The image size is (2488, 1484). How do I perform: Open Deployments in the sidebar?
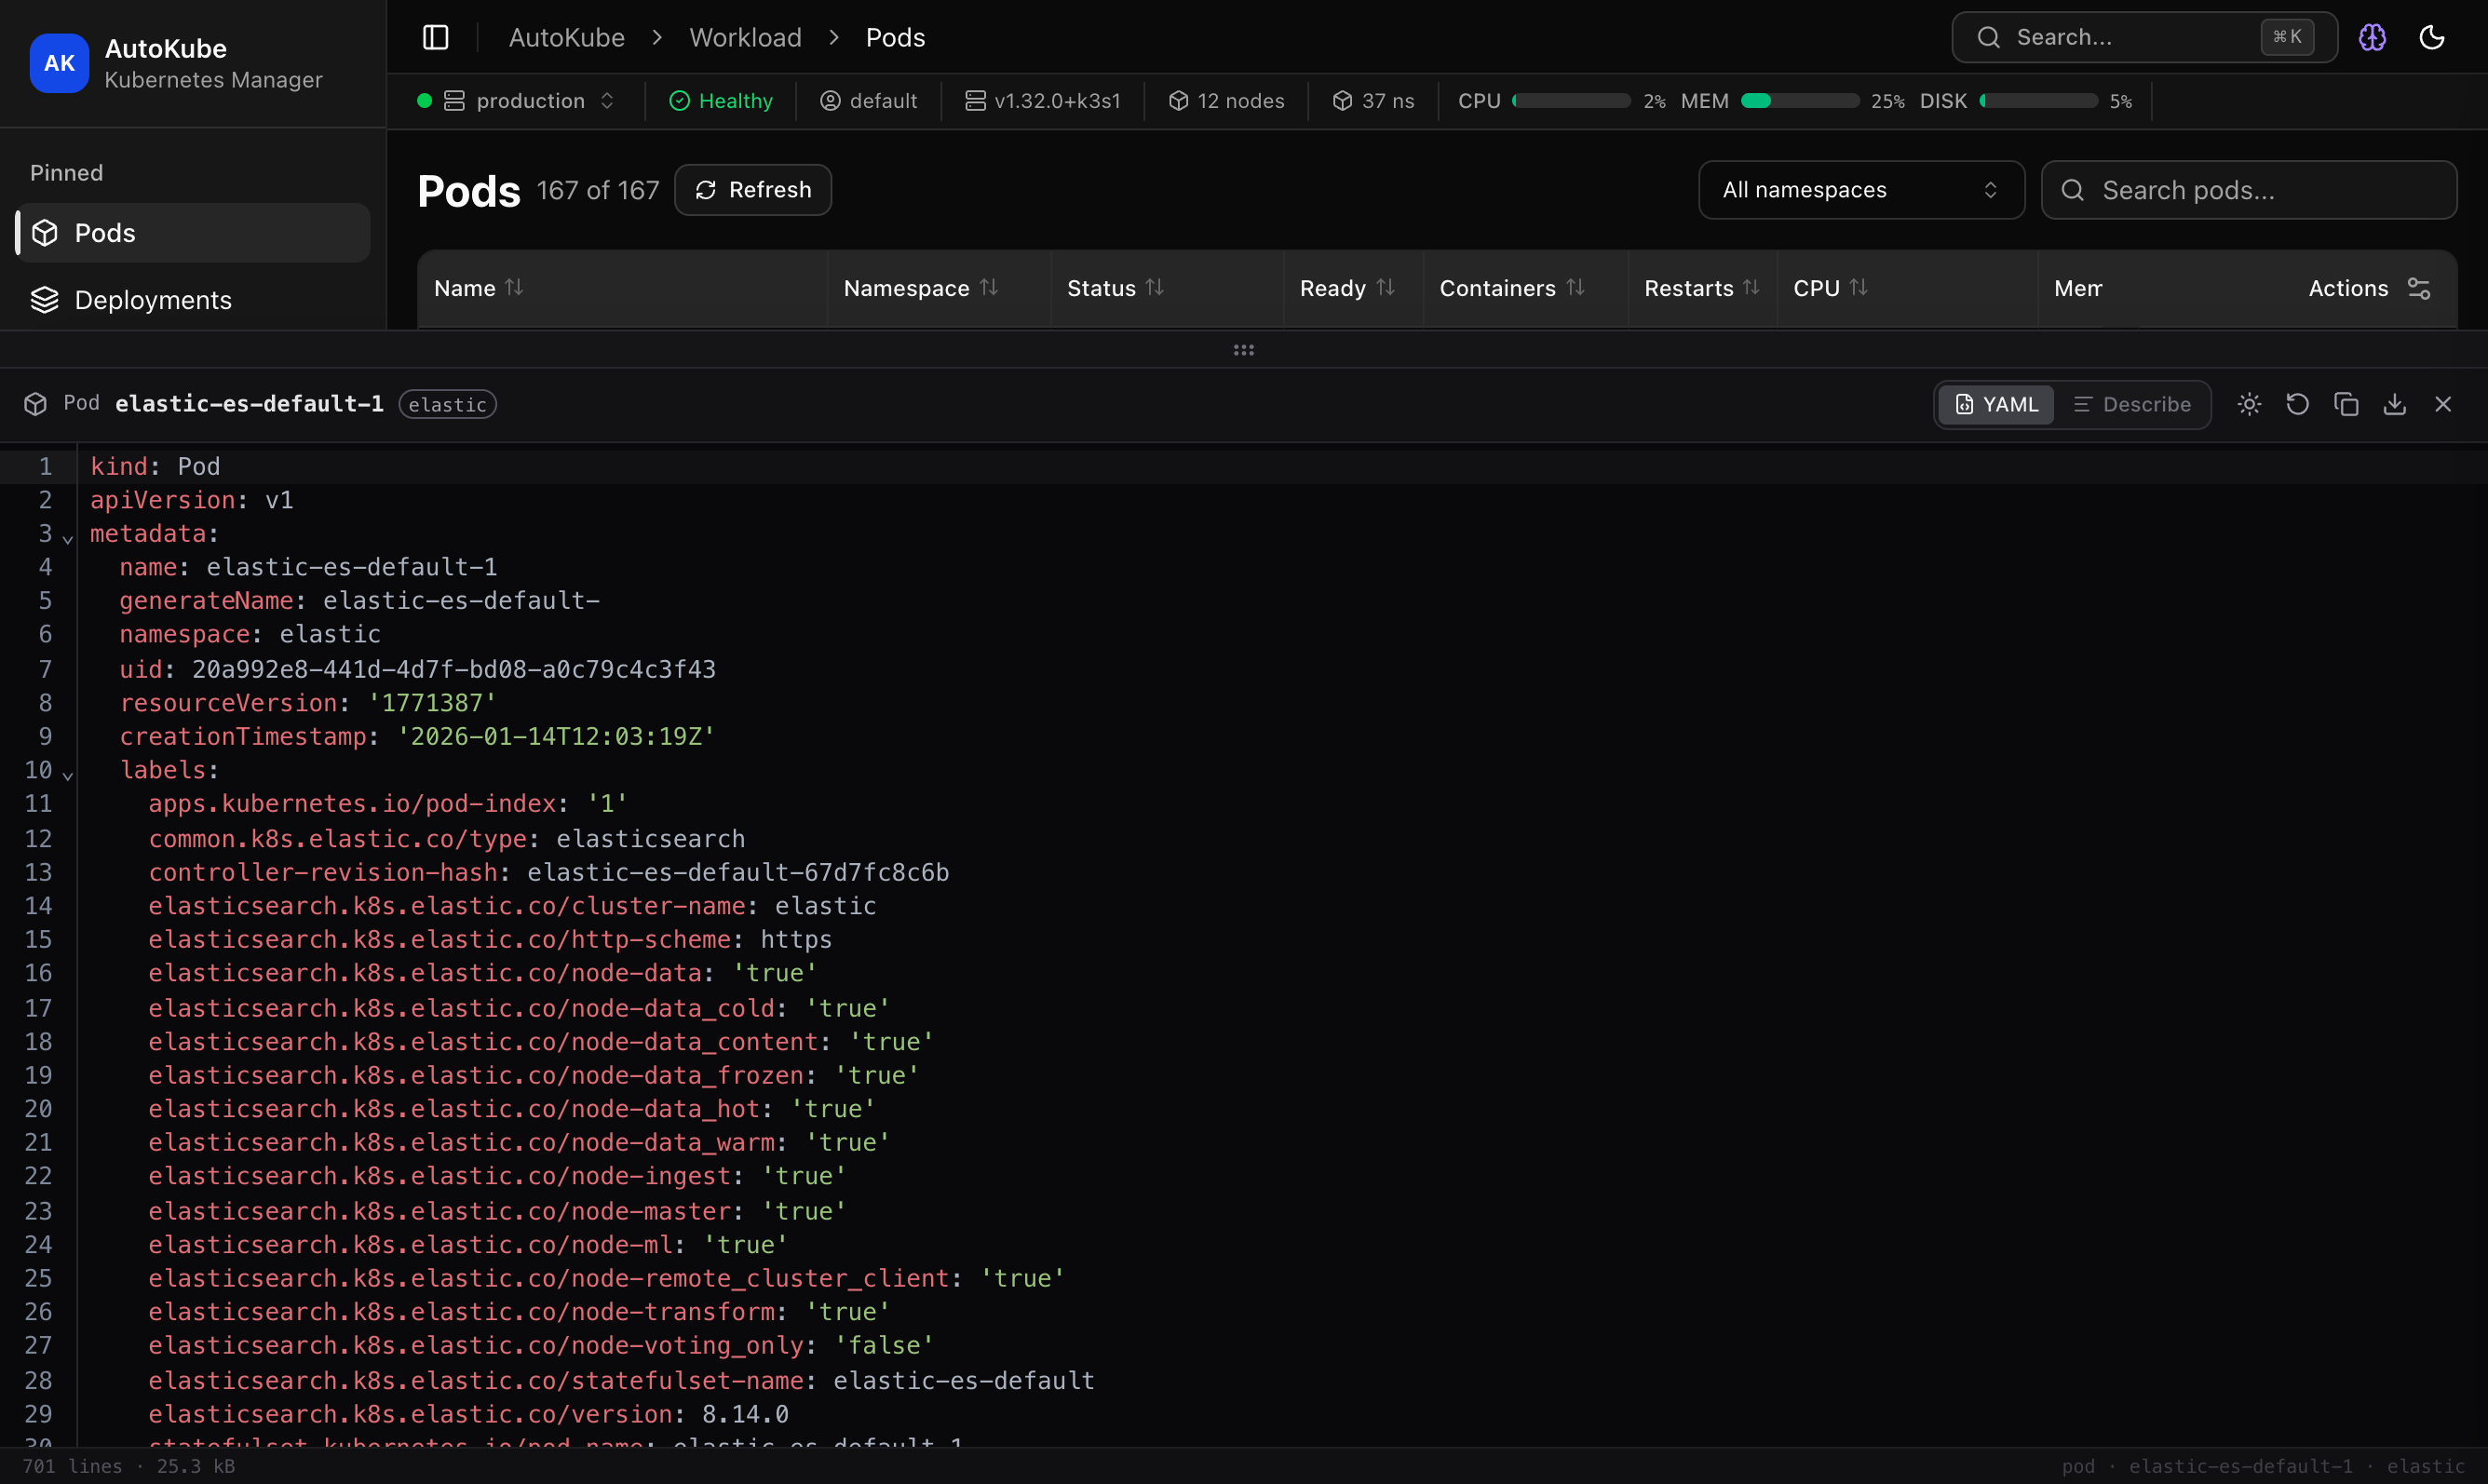pyautogui.click(x=193, y=300)
